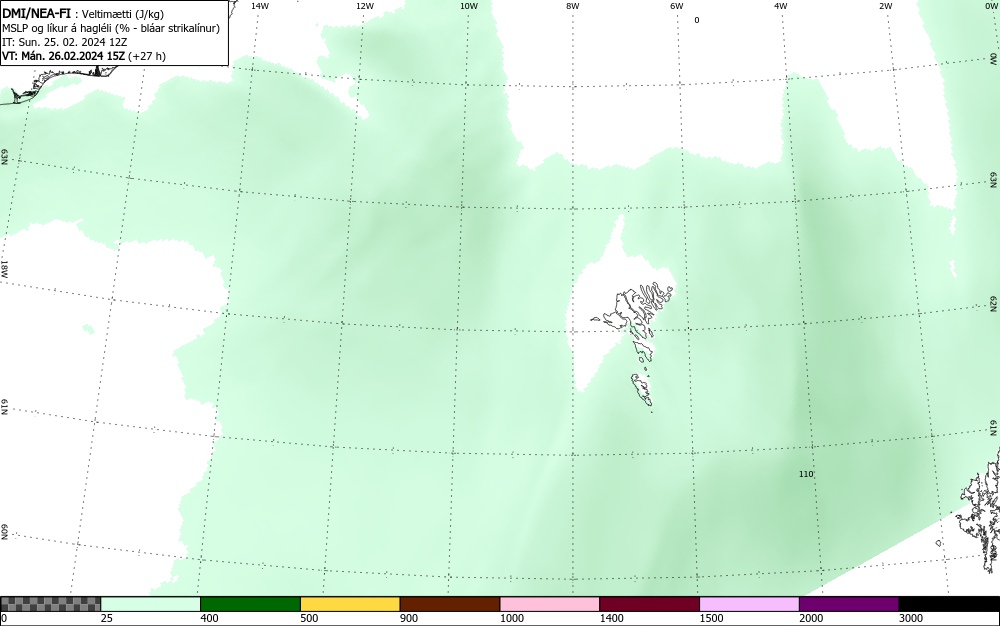Click the "25" legend value
This screenshot has height=626, width=1000.
point(107,618)
